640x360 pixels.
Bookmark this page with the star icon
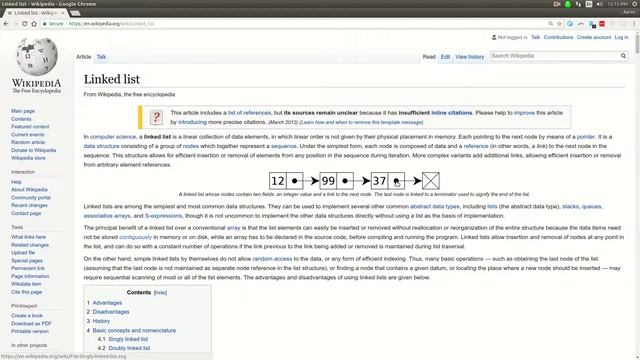(x=560, y=24)
